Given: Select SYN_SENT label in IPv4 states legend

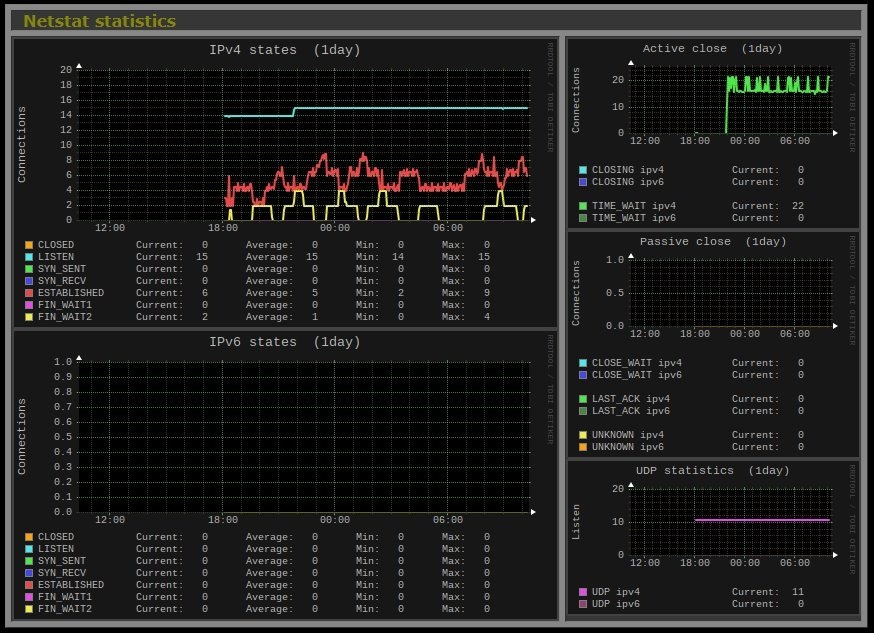Looking at the screenshot, I should (x=63, y=269).
